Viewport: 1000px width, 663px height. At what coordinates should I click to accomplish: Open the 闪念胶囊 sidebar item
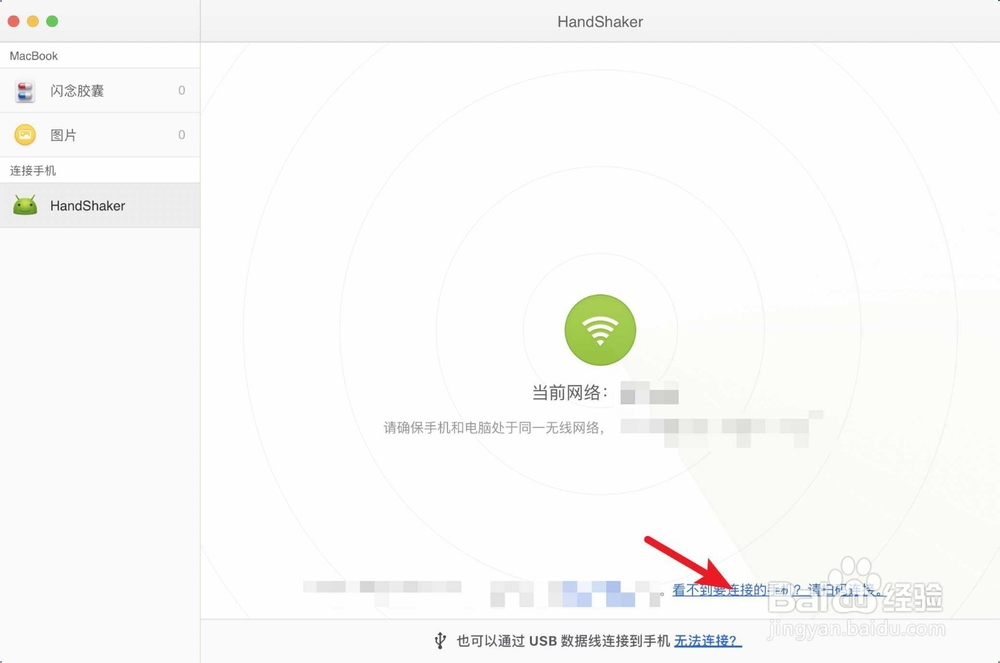pos(100,91)
